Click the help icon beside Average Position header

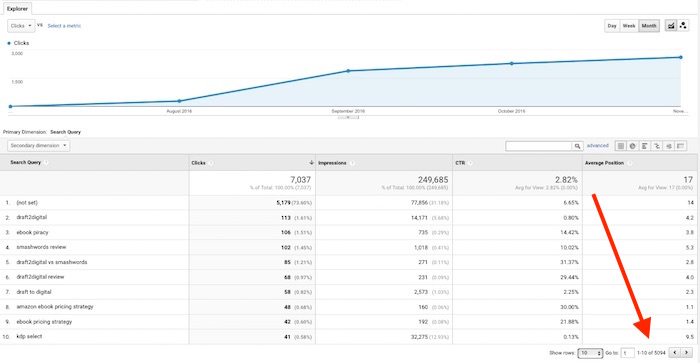click(x=629, y=163)
